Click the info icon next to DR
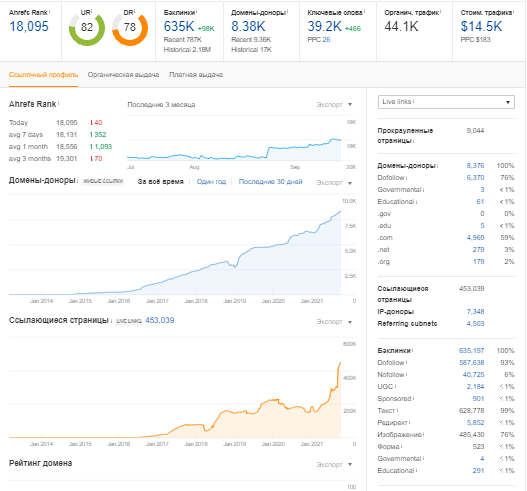 coord(134,11)
